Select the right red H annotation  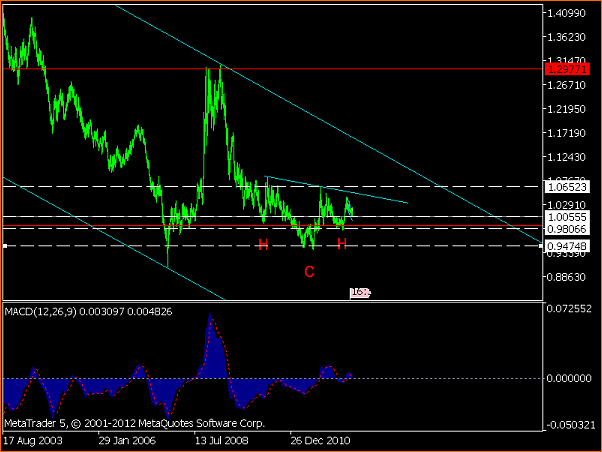click(342, 243)
